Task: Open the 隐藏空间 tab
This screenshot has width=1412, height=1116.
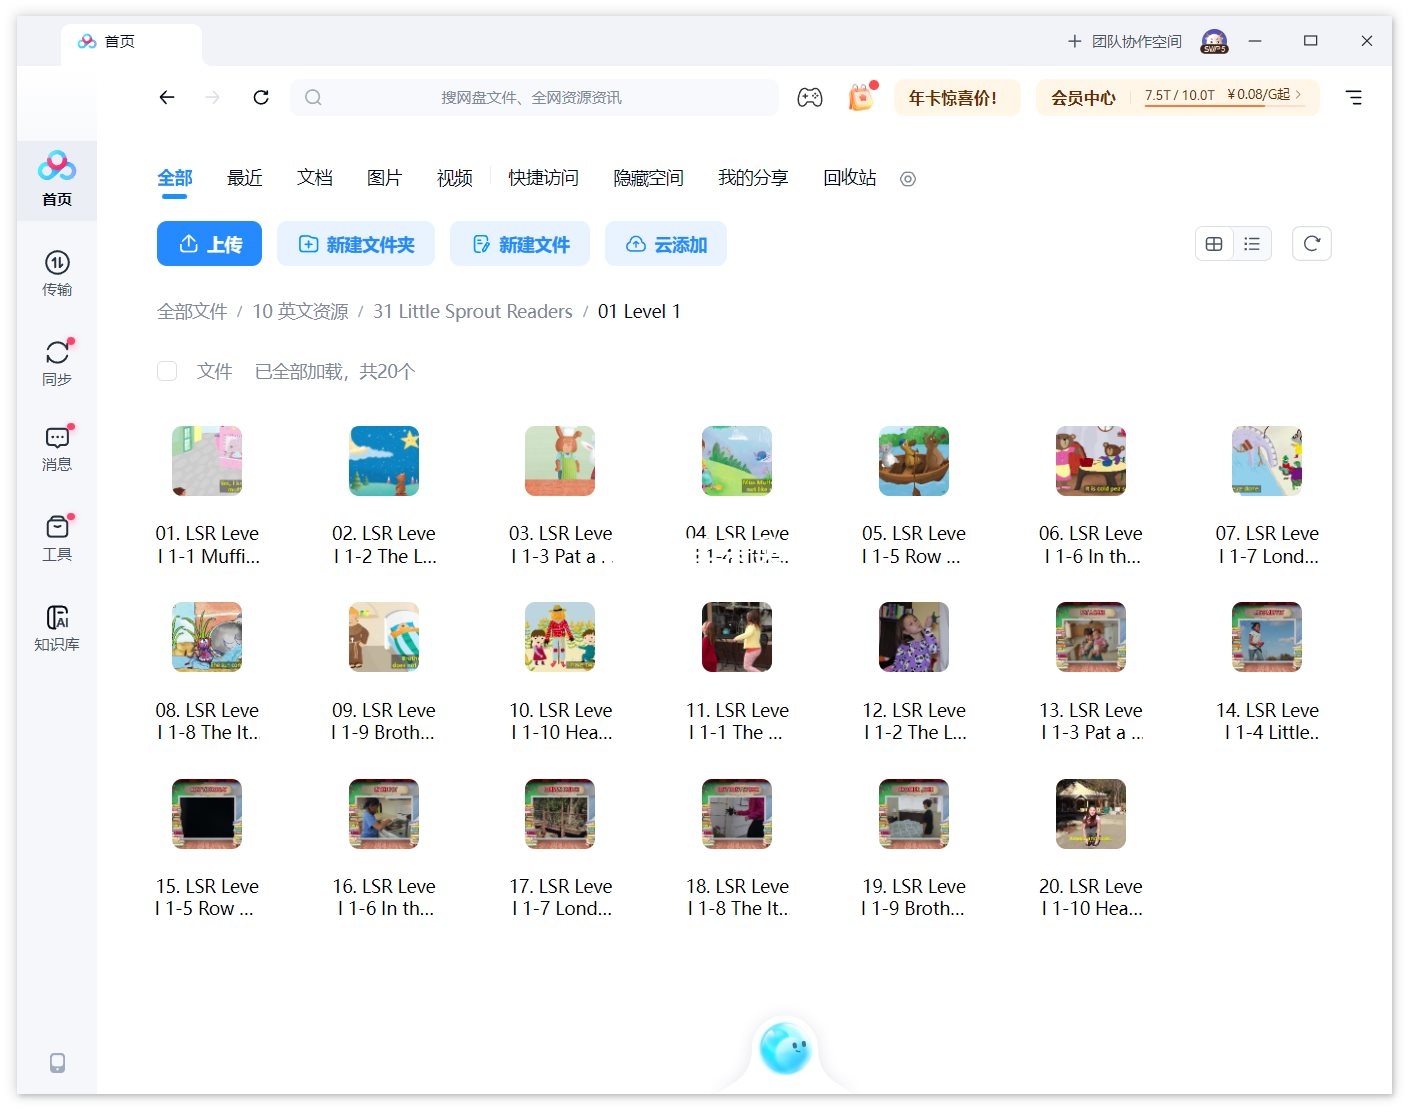Action: (648, 178)
